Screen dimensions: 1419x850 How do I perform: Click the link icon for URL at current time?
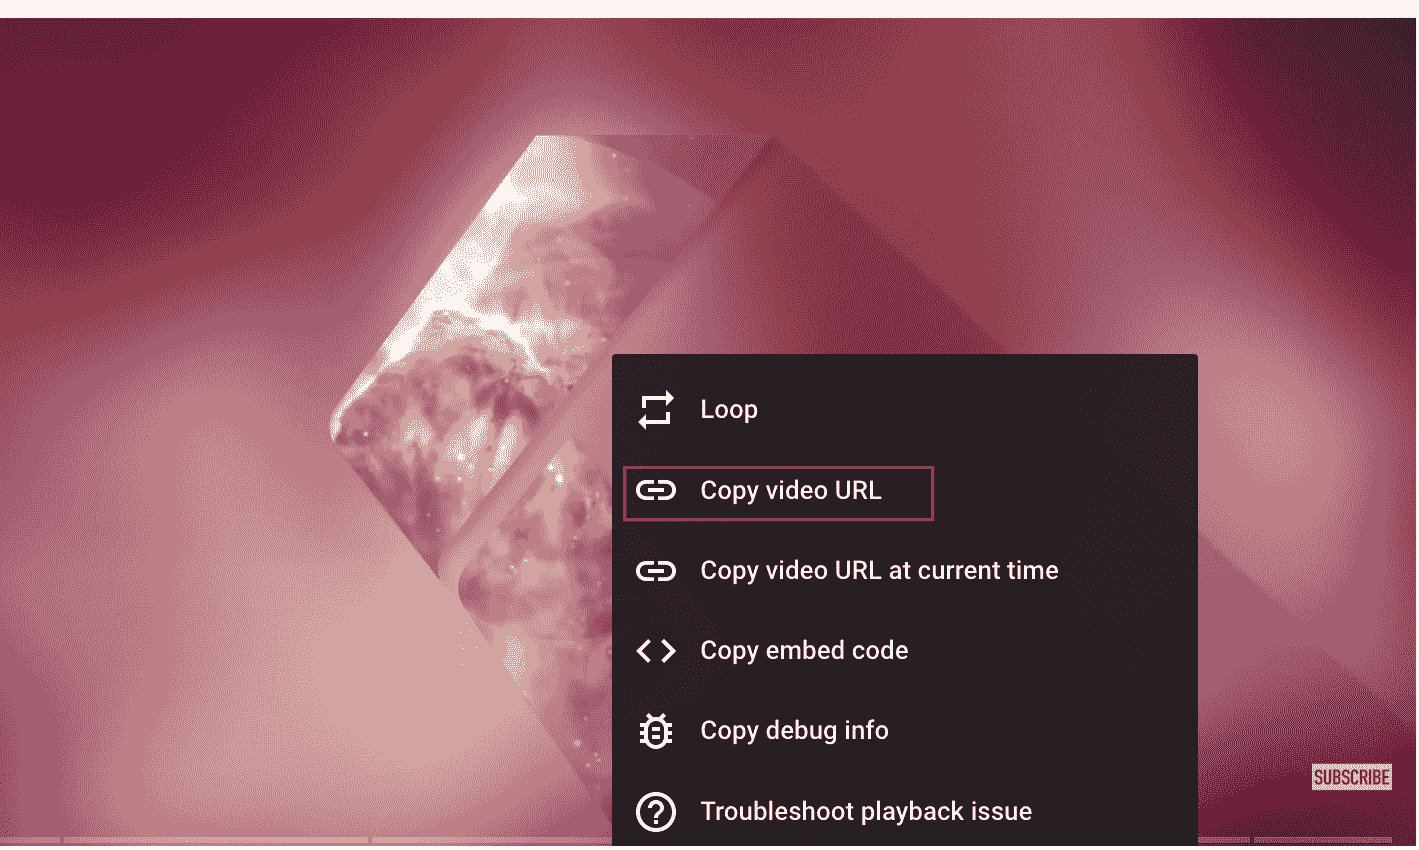(x=656, y=571)
